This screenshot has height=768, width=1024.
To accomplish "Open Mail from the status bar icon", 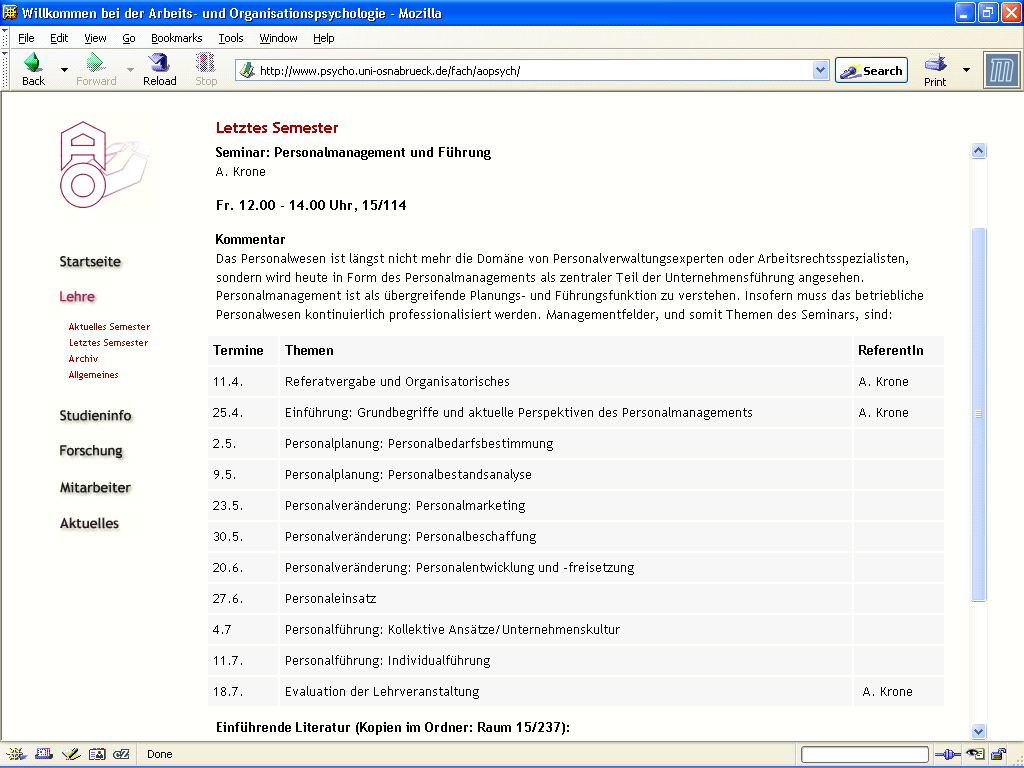I will (x=44, y=754).
